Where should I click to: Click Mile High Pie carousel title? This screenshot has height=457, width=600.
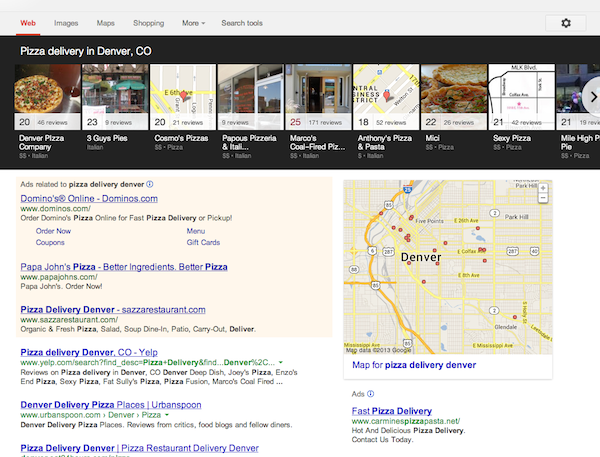(x=580, y=142)
